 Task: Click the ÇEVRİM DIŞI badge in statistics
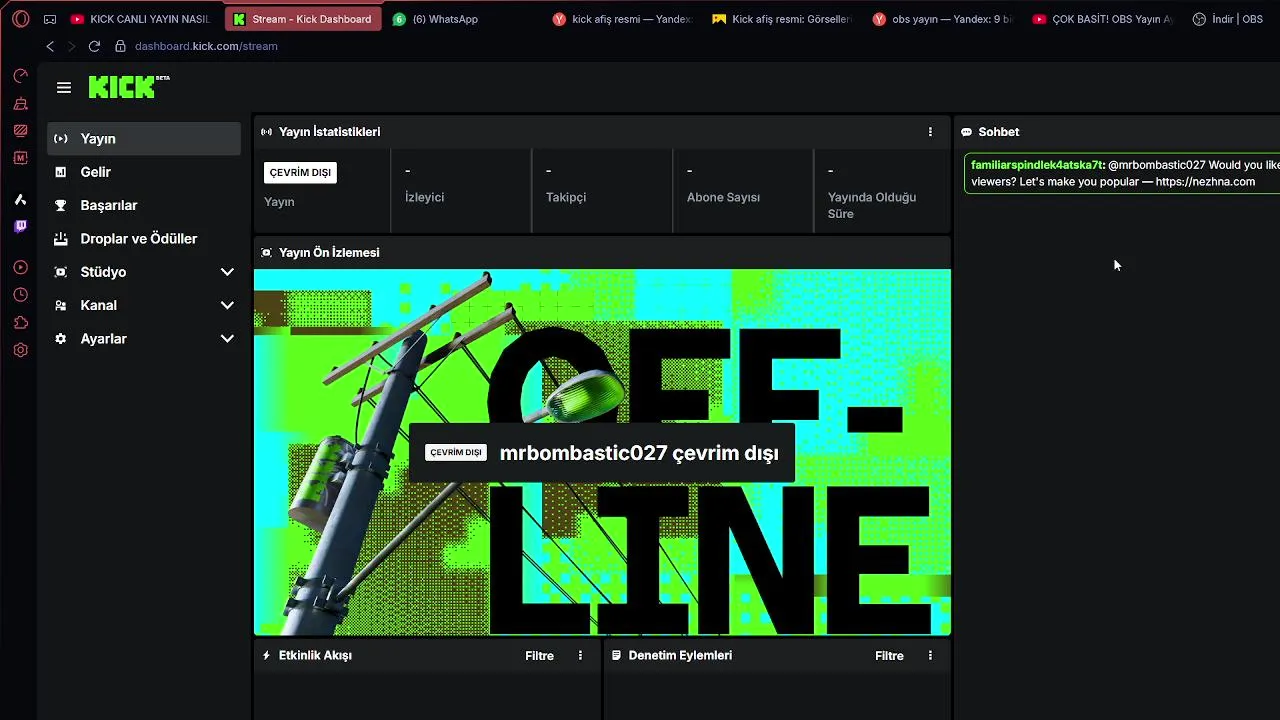(300, 173)
